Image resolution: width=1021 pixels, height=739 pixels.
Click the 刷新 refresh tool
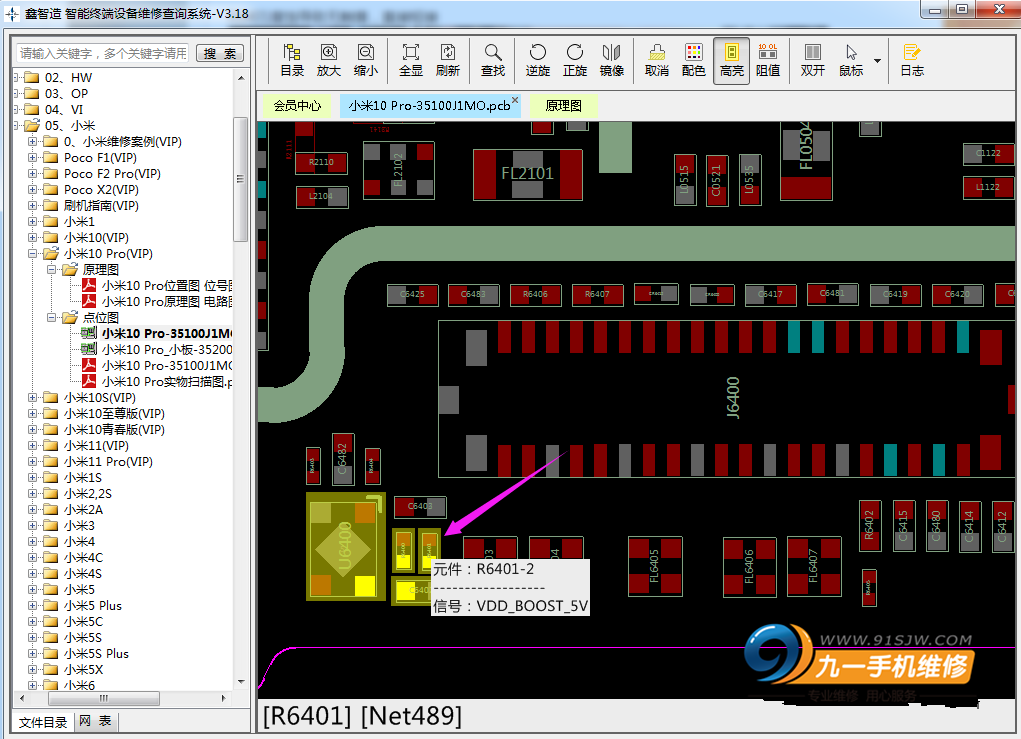[448, 61]
